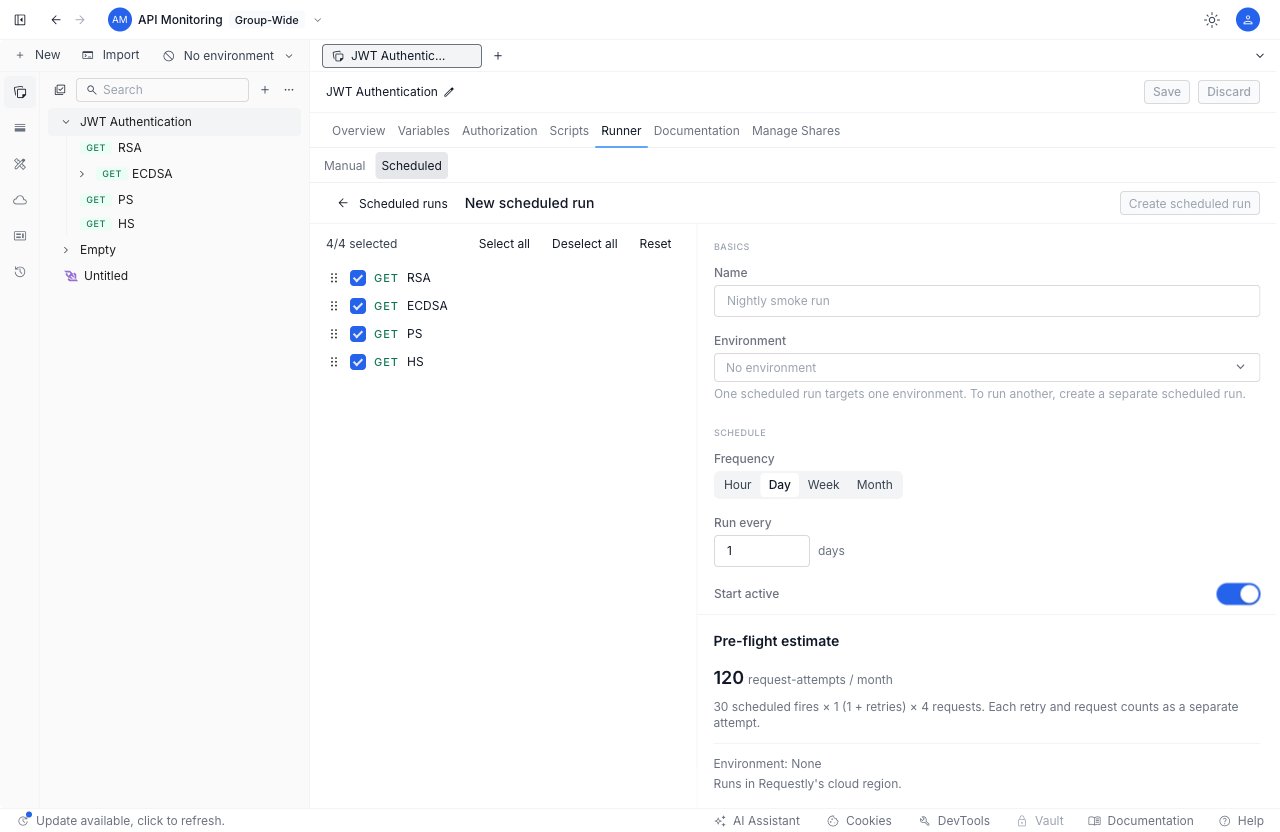
Task: Open the Environments icon in sidebar rail
Action: (x=20, y=128)
